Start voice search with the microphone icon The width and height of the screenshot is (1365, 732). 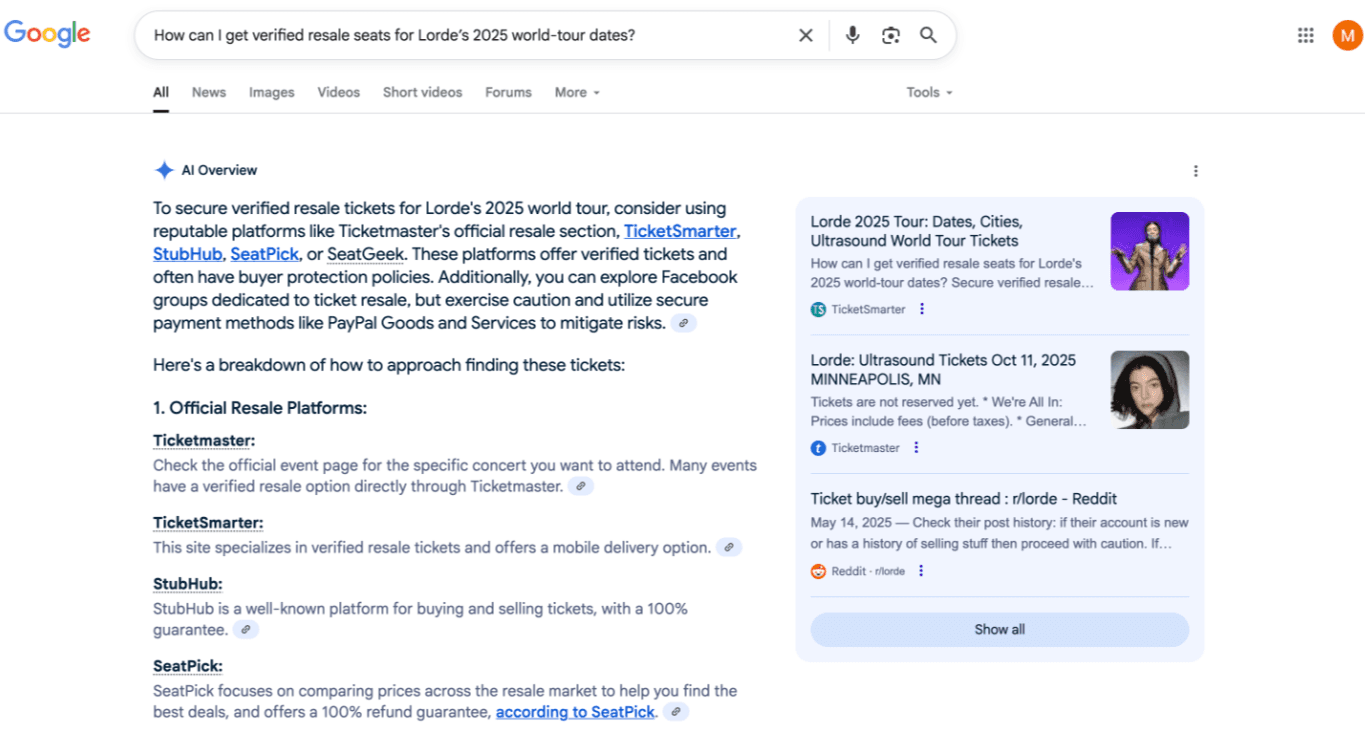852,35
